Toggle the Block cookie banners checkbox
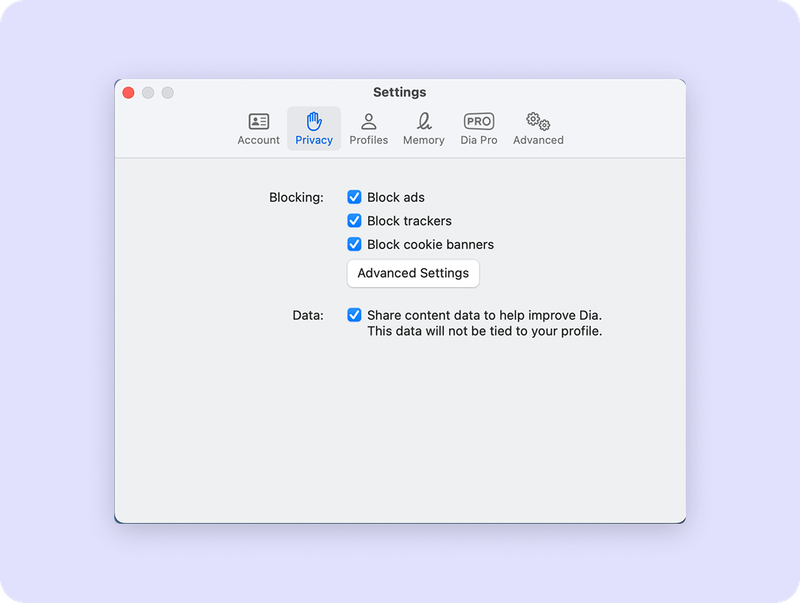This screenshot has width=800, height=603. click(x=354, y=244)
